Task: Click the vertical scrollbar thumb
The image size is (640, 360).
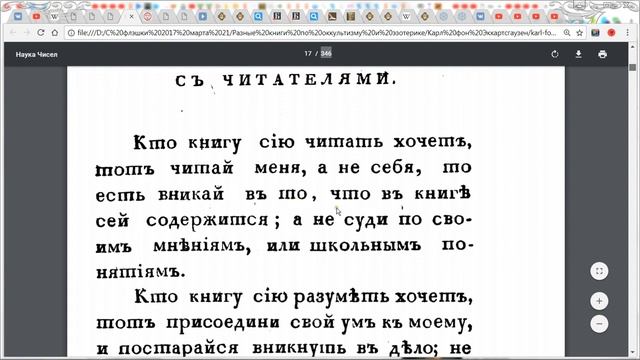Action: click(633, 67)
